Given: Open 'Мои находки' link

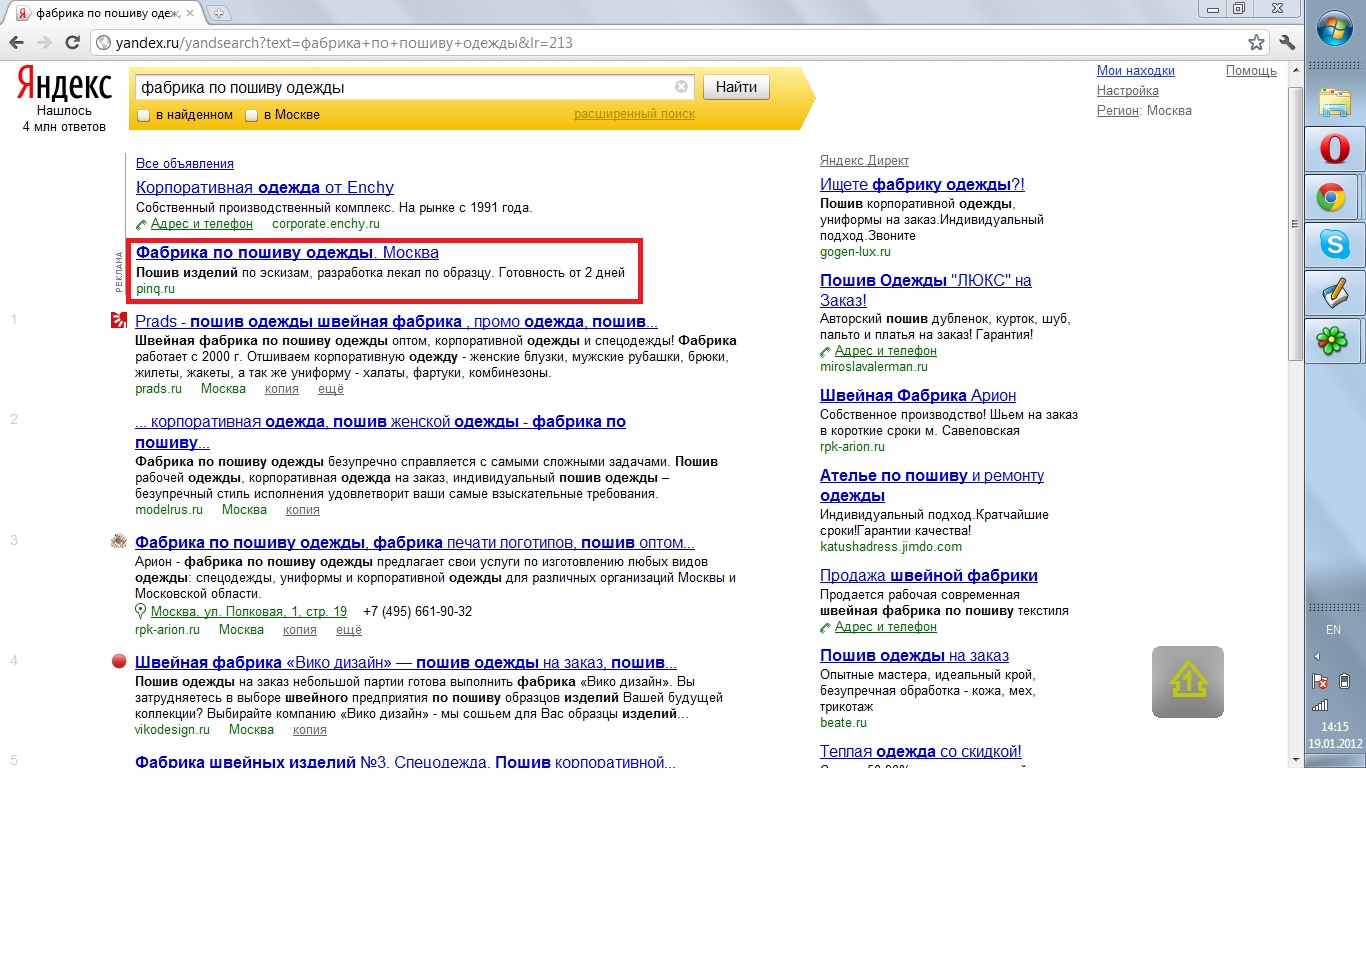Looking at the screenshot, I should (1136, 71).
